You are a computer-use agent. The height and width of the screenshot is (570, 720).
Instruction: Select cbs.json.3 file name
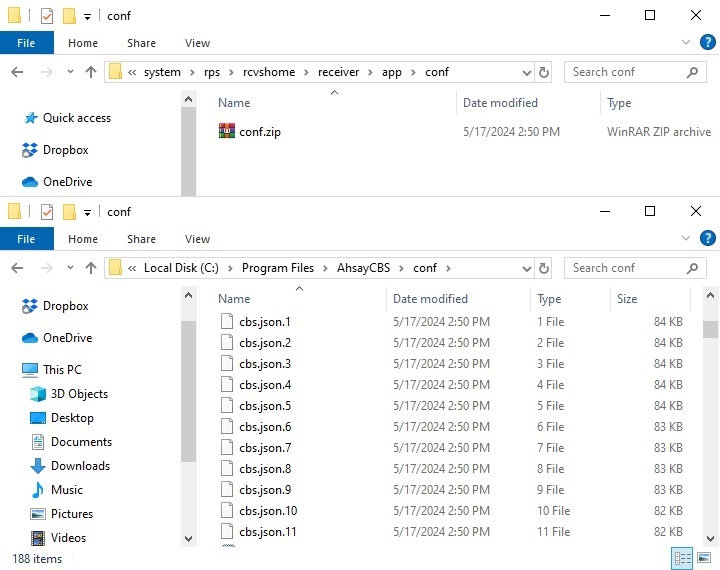(x=265, y=364)
